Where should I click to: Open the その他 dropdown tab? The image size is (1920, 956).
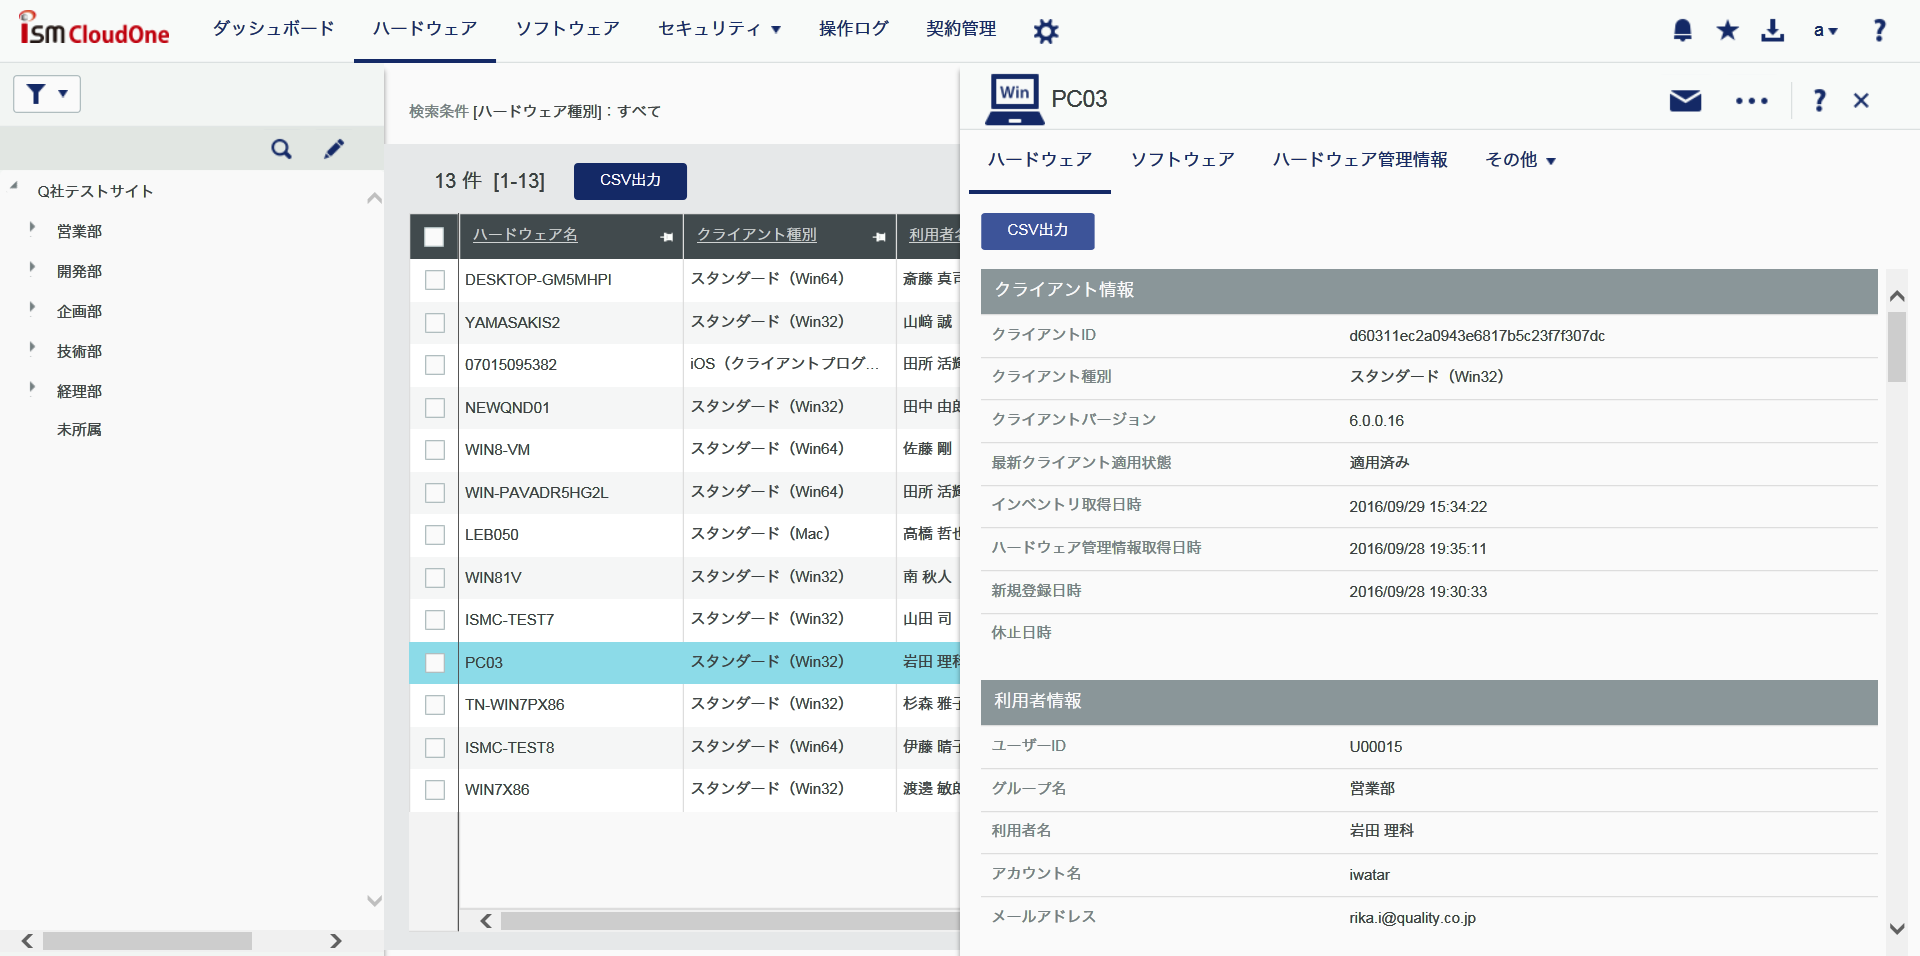coord(1520,160)
